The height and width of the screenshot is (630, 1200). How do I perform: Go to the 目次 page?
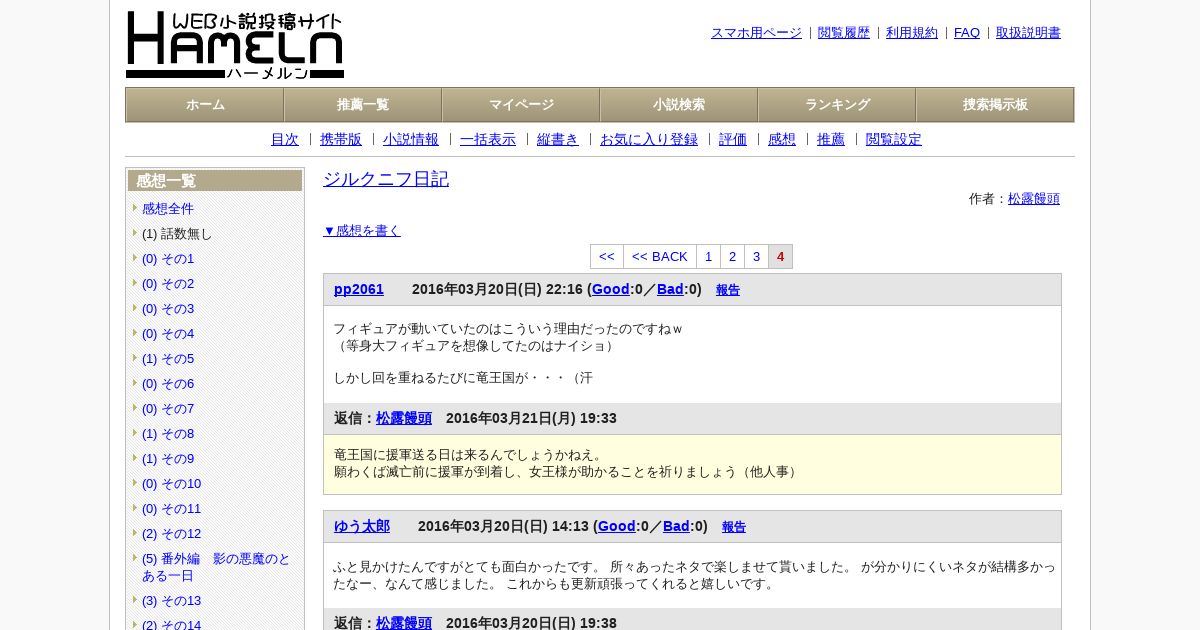pos(285,140)
